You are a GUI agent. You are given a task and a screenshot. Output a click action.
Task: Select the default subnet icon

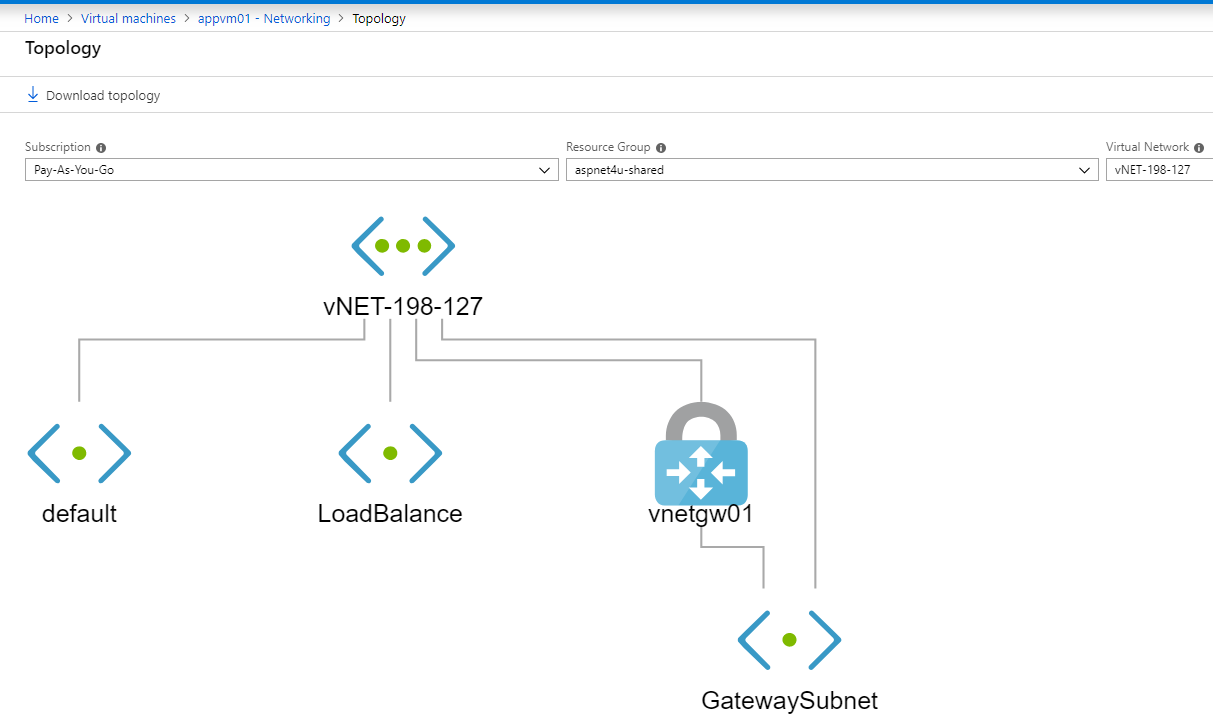pyautogui.click(x=79, y=453)
